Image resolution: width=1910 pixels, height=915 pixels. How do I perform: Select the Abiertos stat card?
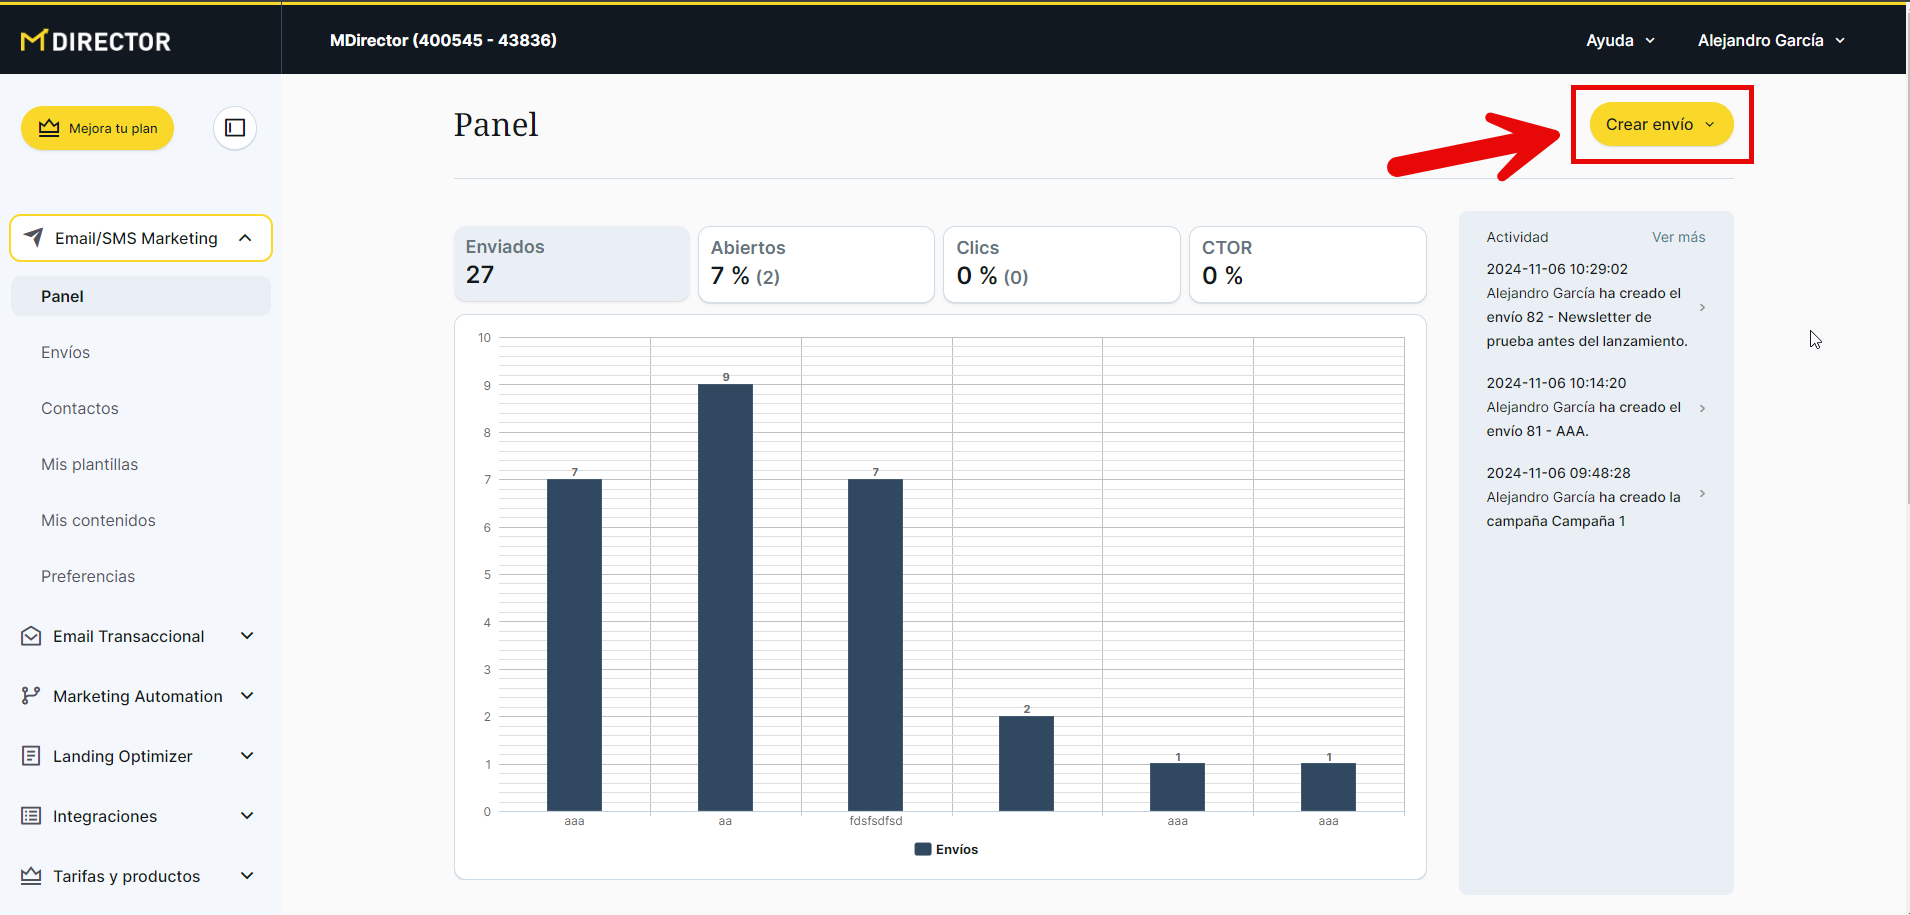pyautogui.click(x=815, y=264)
